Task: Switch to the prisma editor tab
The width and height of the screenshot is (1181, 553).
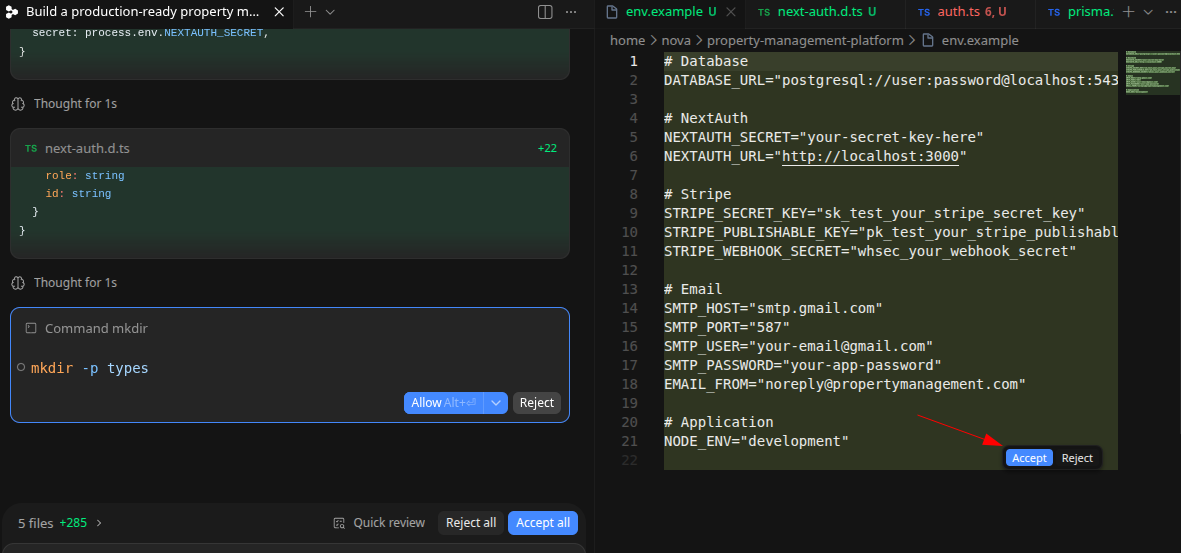Action: coord(1091,12)
